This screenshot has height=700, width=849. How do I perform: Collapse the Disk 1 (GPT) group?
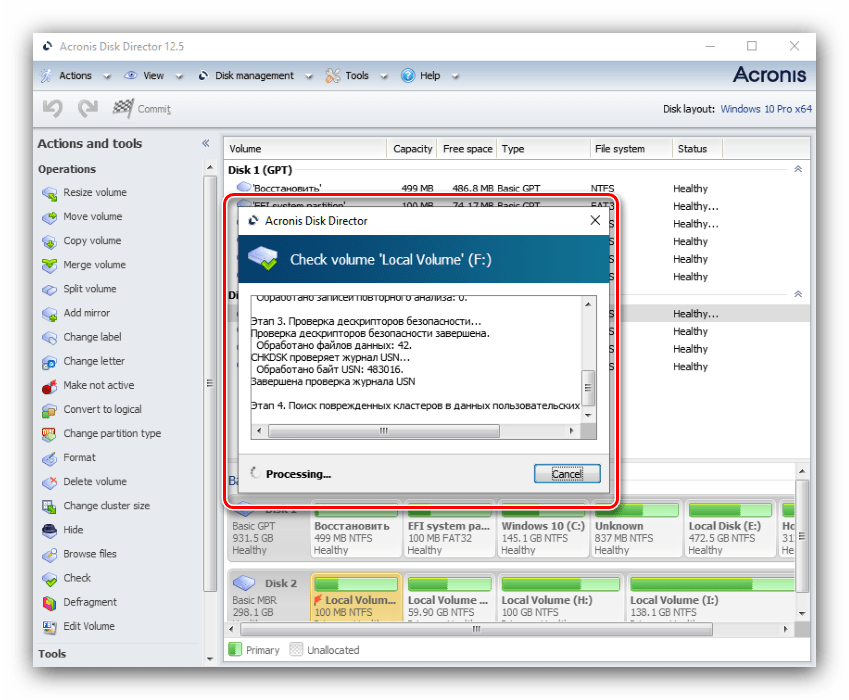(797, 170)
